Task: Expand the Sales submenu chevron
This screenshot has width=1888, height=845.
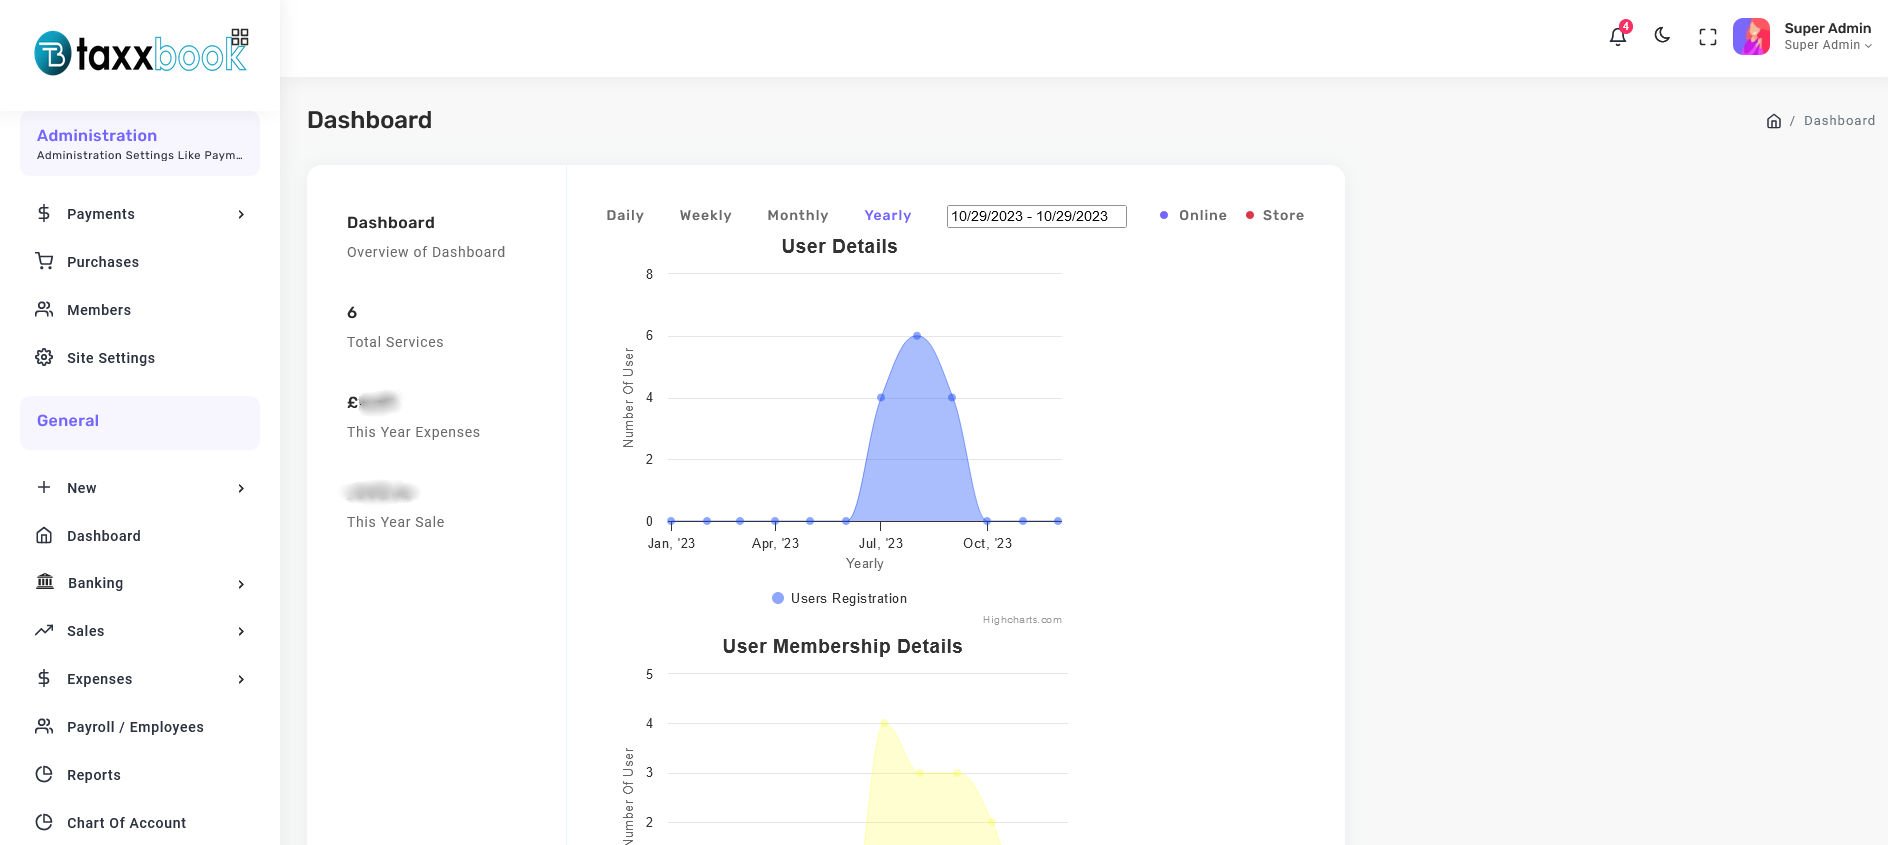Action: click(241, 631)
